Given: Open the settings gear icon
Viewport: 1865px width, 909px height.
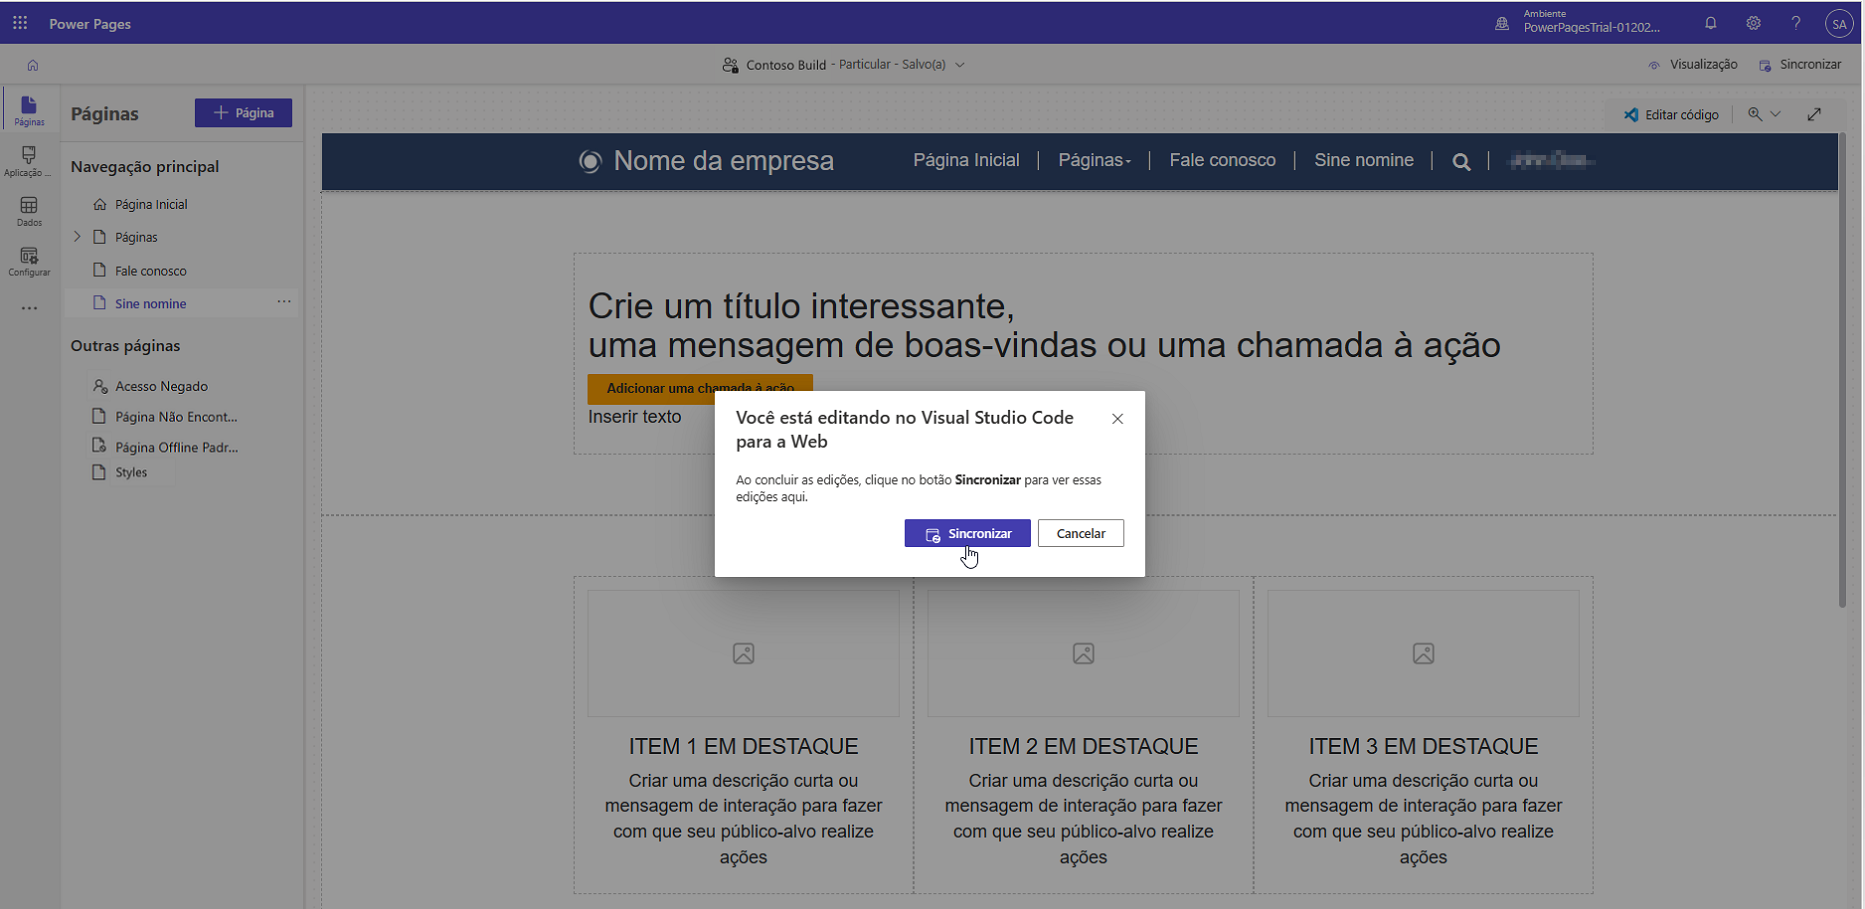Looking at the screenshot, I should click(x=1753, y=22).
